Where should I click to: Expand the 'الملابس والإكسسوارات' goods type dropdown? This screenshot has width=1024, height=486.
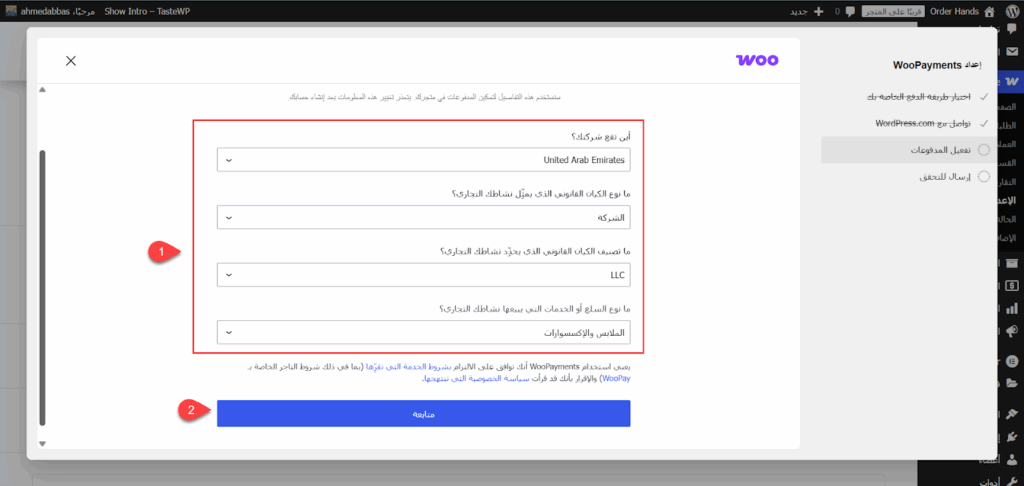coord(423,332)
